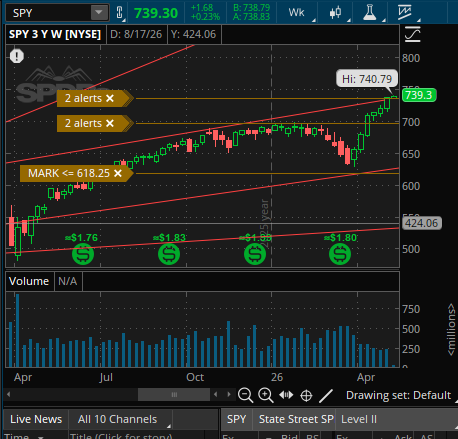Image resolution: width=458 pixels, height=439 pixels.
Task: Click the D: 8/17/26 date readout
Action: point(136,34)
